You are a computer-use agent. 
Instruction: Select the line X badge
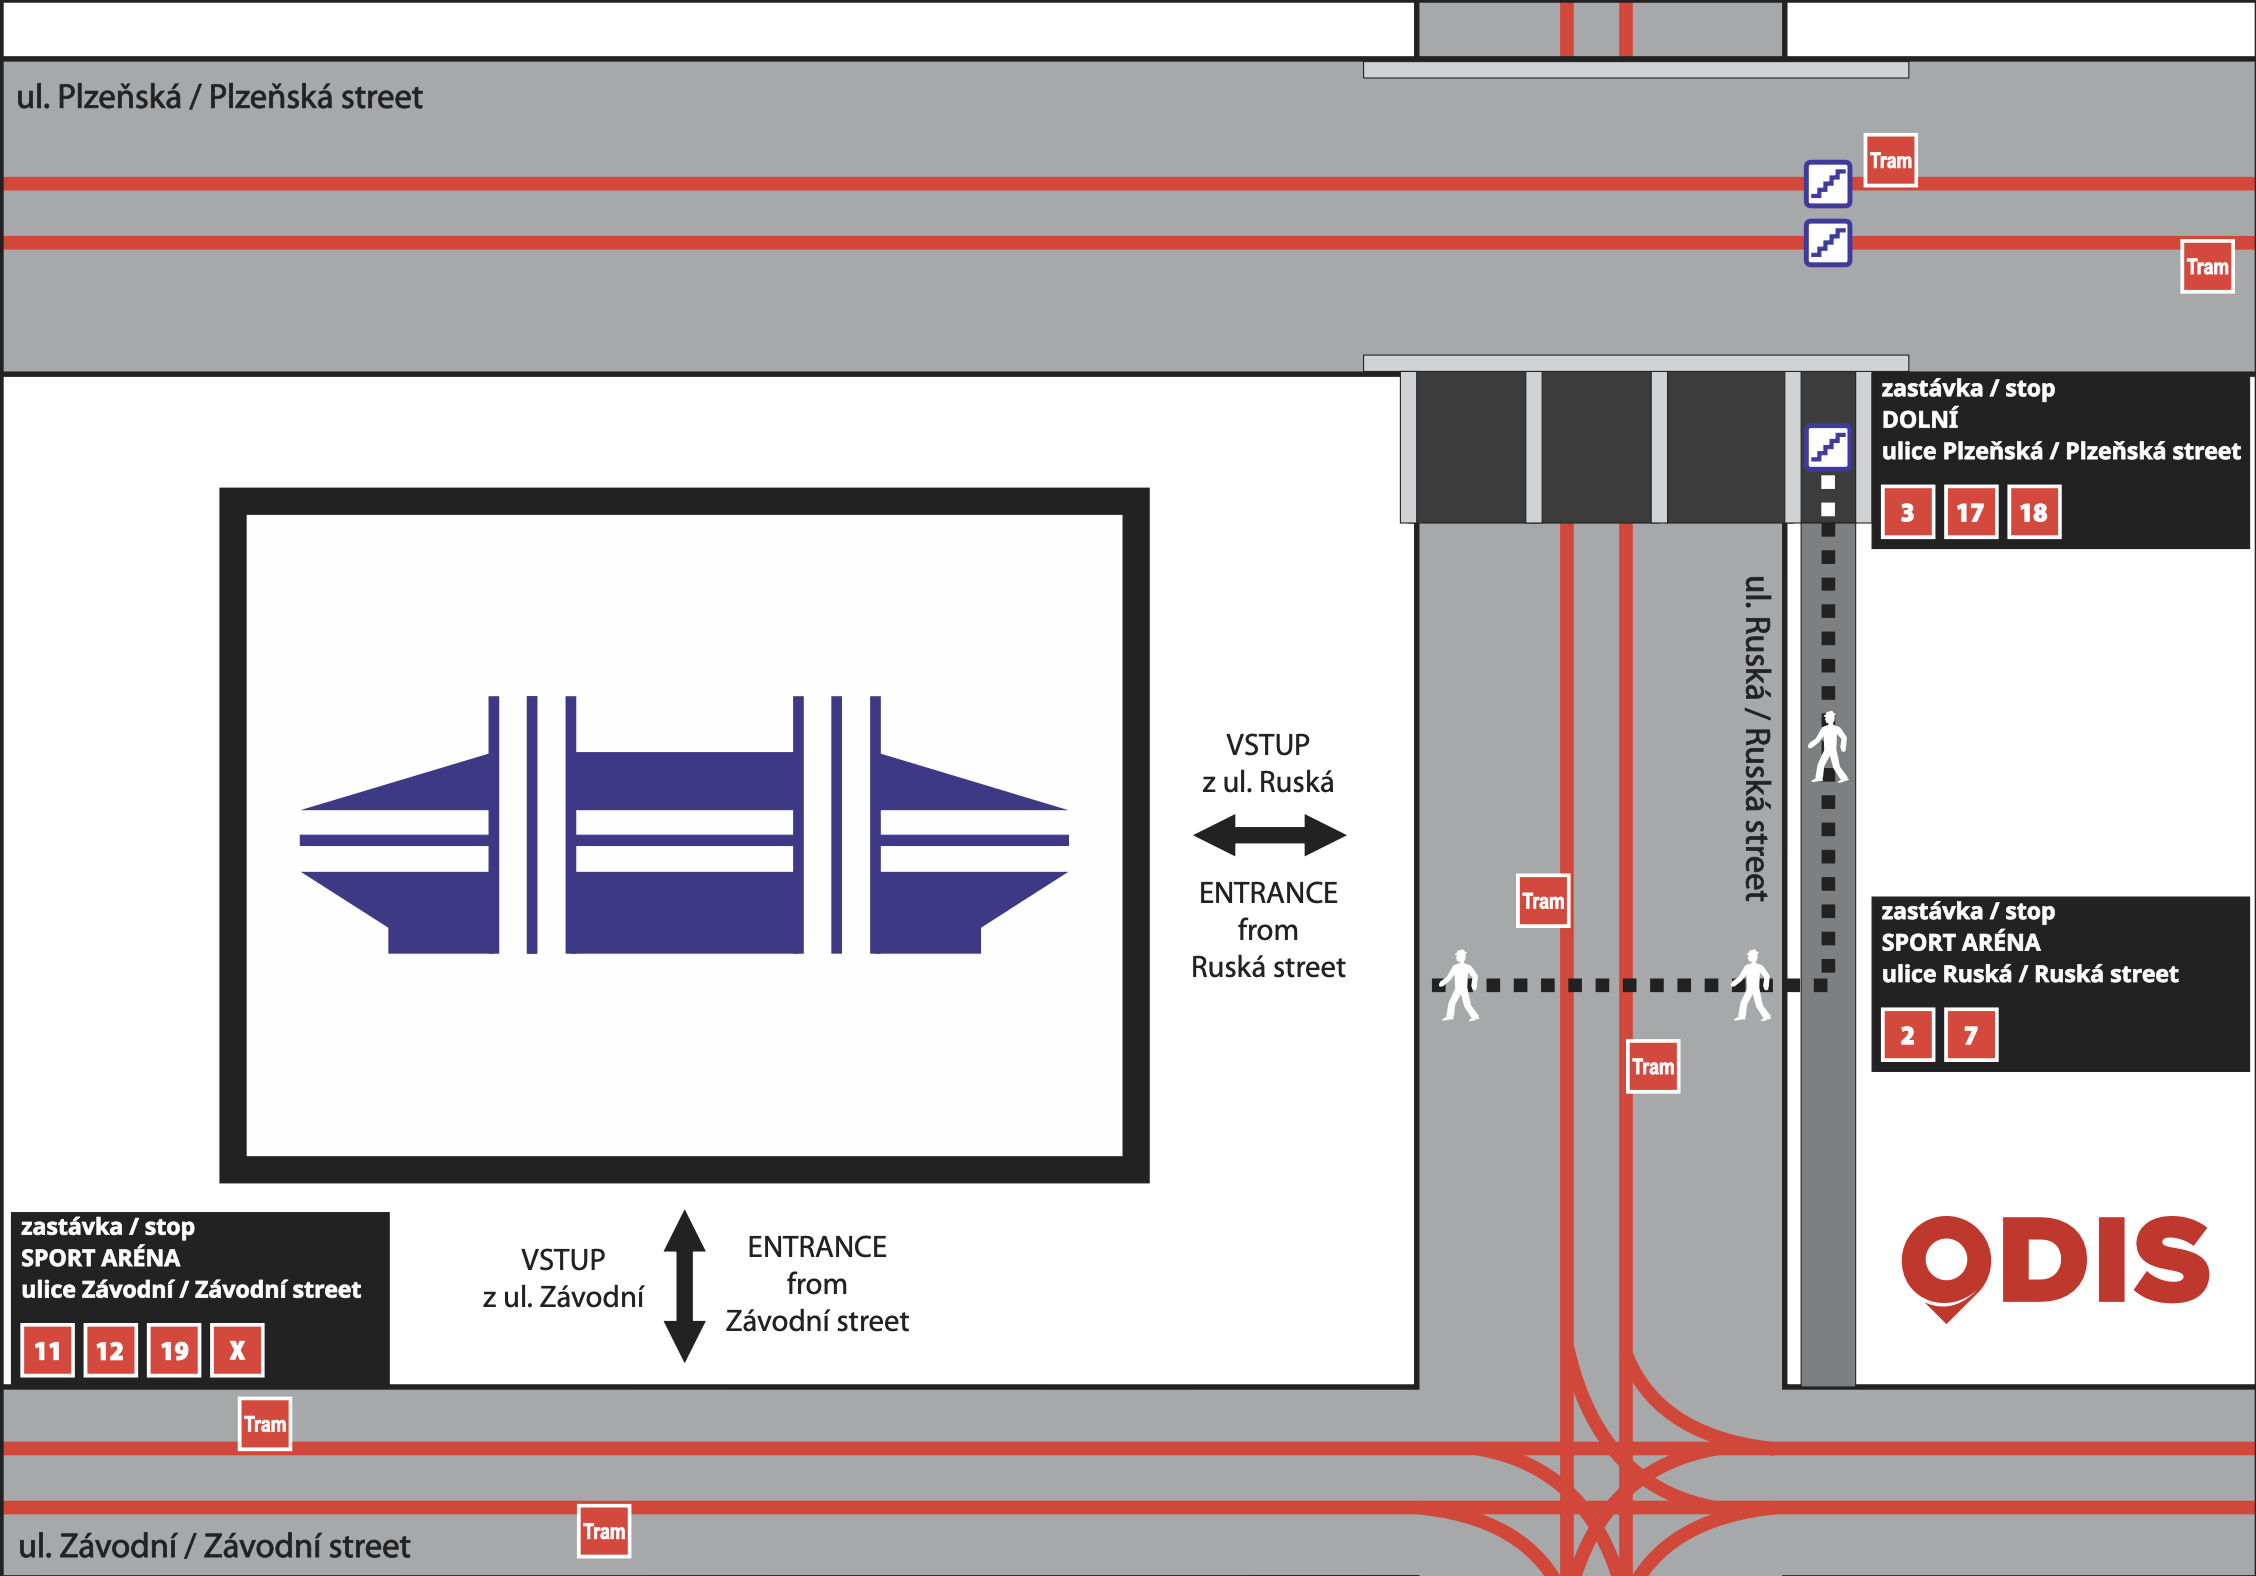(x=237, y=1351)
